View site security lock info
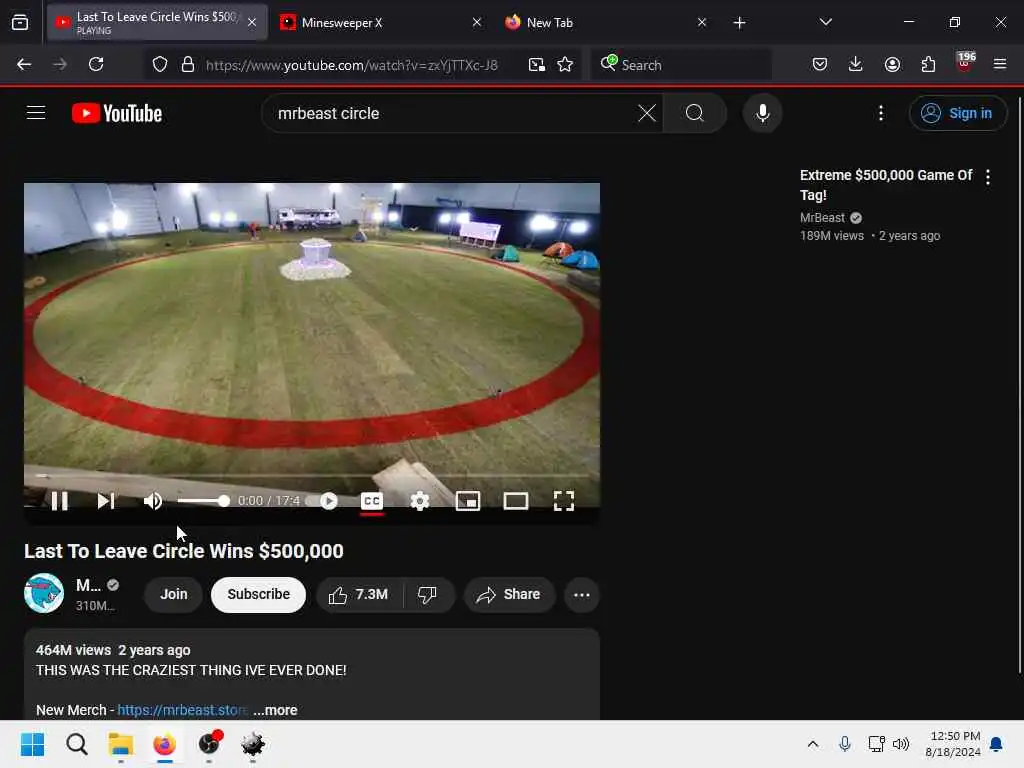The height and width of the screenshot is (768, 1024). [187, 64]
